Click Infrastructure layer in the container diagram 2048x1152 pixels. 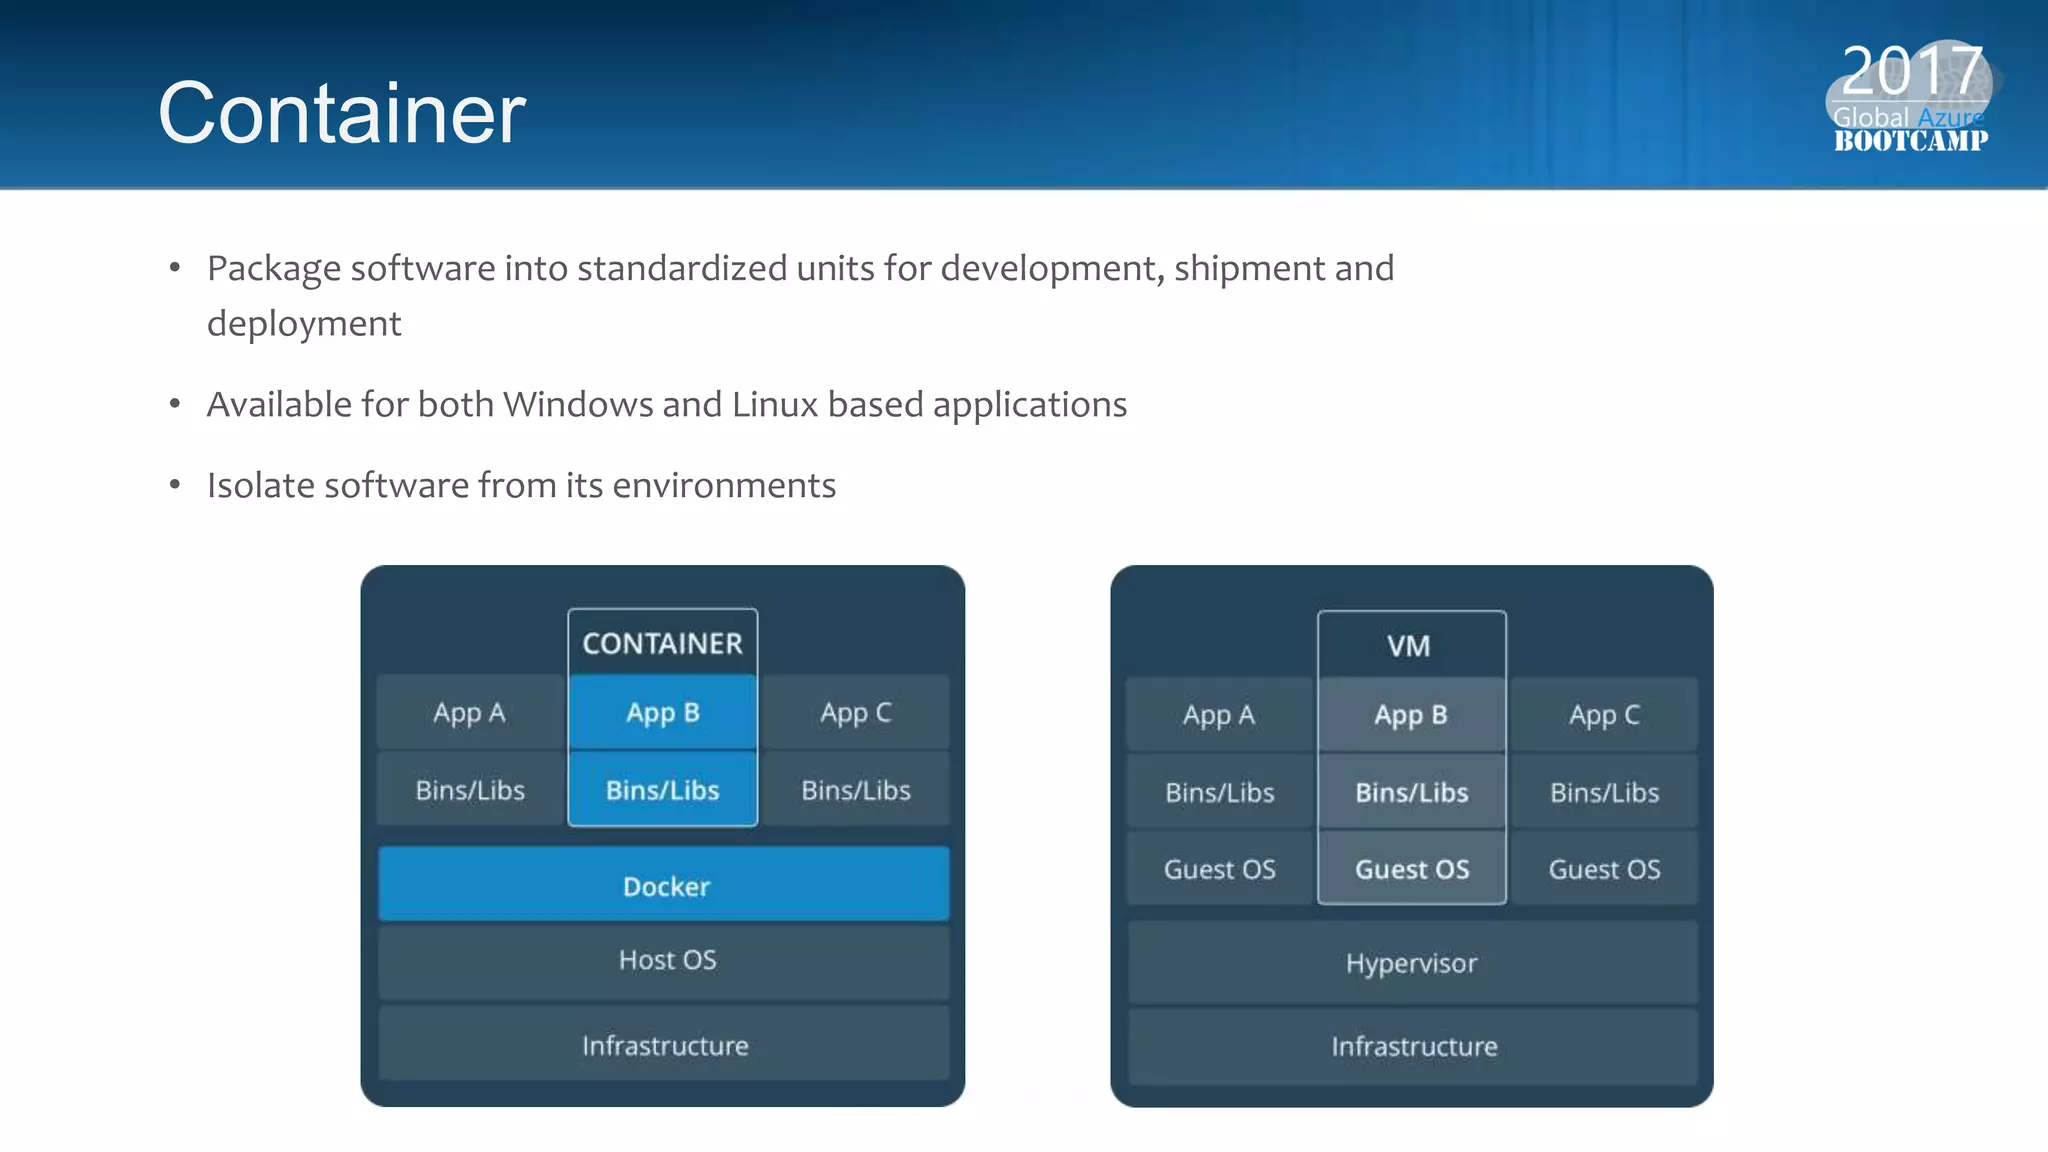pyautogui.click(x=664, y=1045)
